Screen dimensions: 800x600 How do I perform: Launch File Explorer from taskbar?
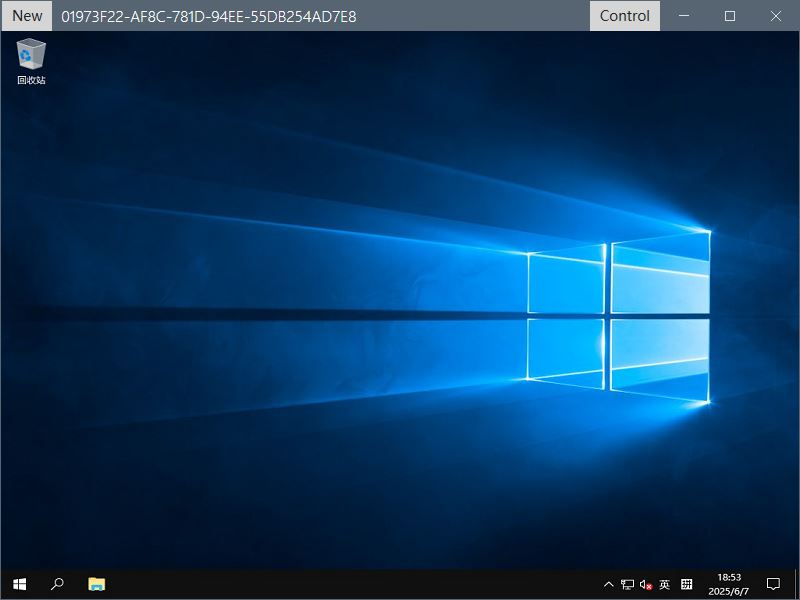tap(96, 584)
